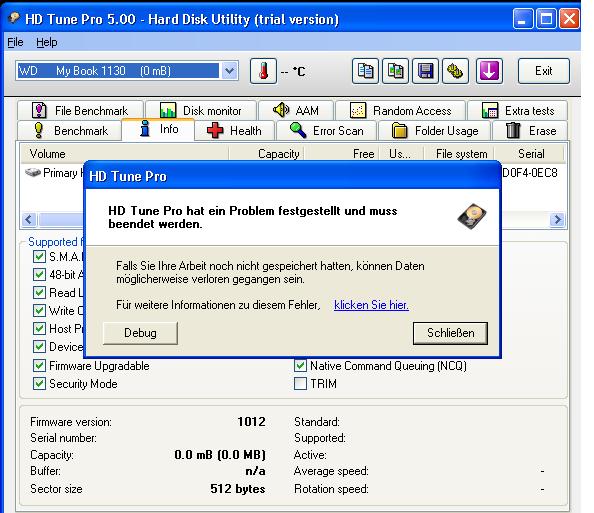The width and height of the screenshot is (594, 513).
Task: Click the volume list scroll left arrow
Action: point(29,219)
